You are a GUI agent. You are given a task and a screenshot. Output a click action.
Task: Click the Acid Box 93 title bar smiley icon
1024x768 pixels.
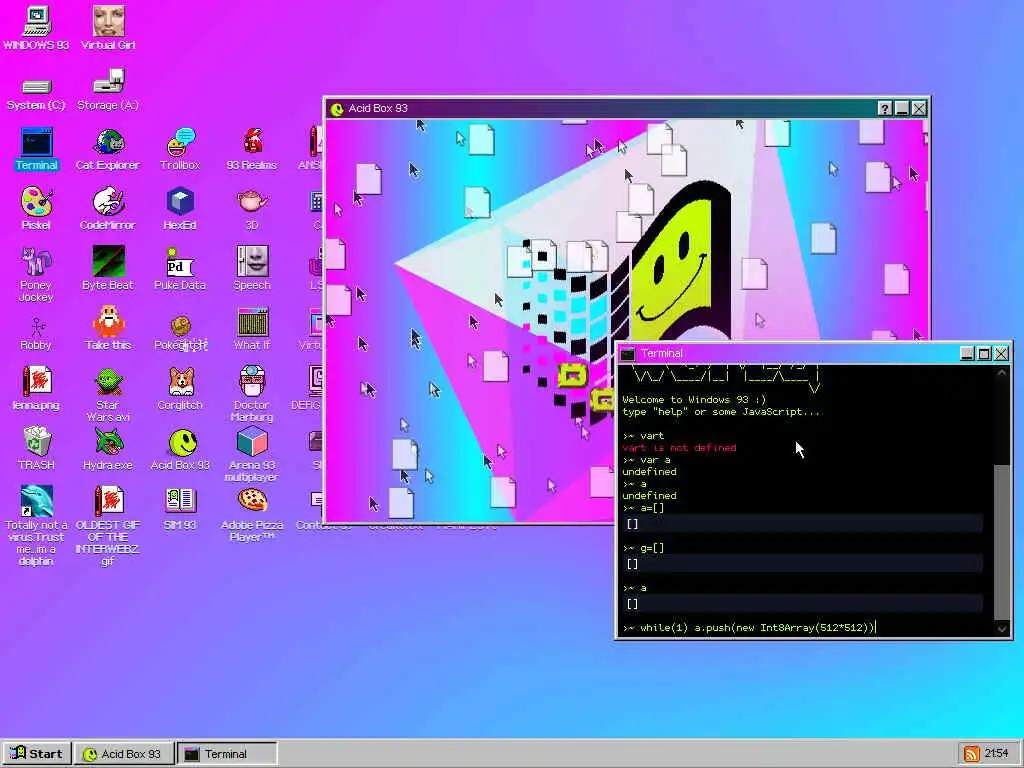click(x=337, y=109)
